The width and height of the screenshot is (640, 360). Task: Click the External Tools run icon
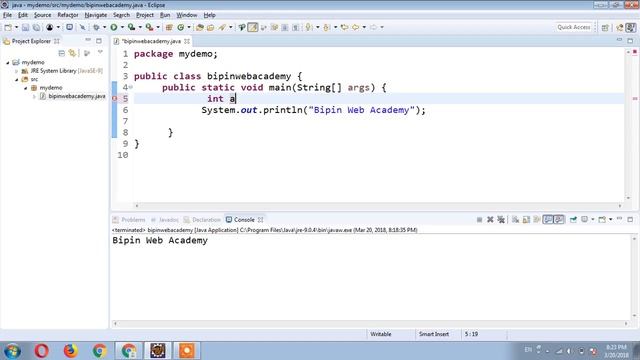pyautogui.click(x=149, y=27)
